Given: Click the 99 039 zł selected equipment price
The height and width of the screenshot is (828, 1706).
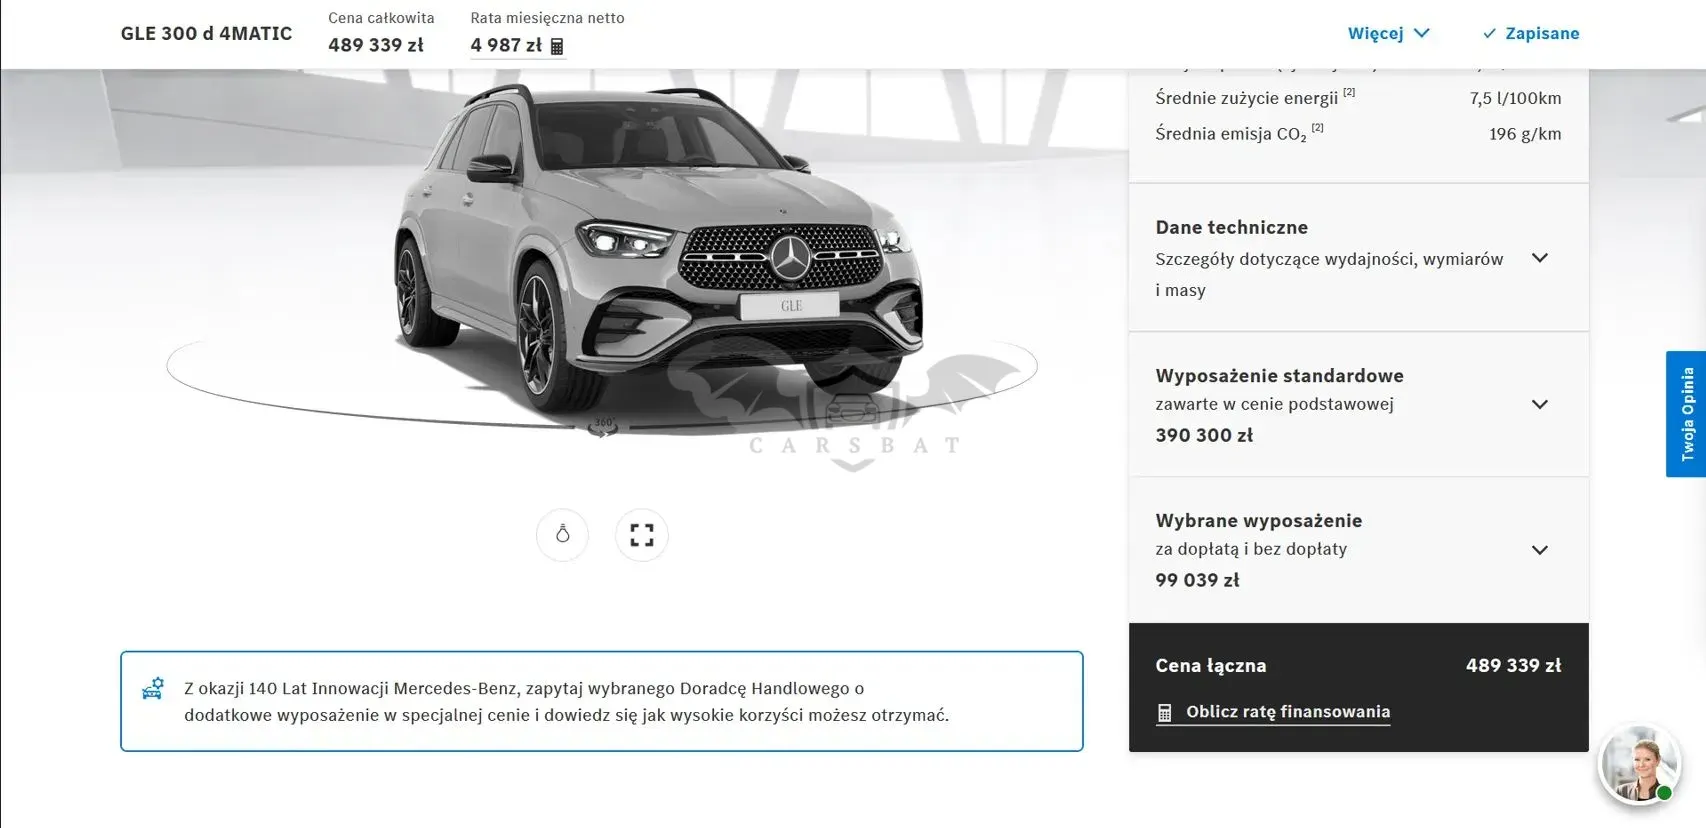Looking at the screenshot, I should tap(1197, 580).
